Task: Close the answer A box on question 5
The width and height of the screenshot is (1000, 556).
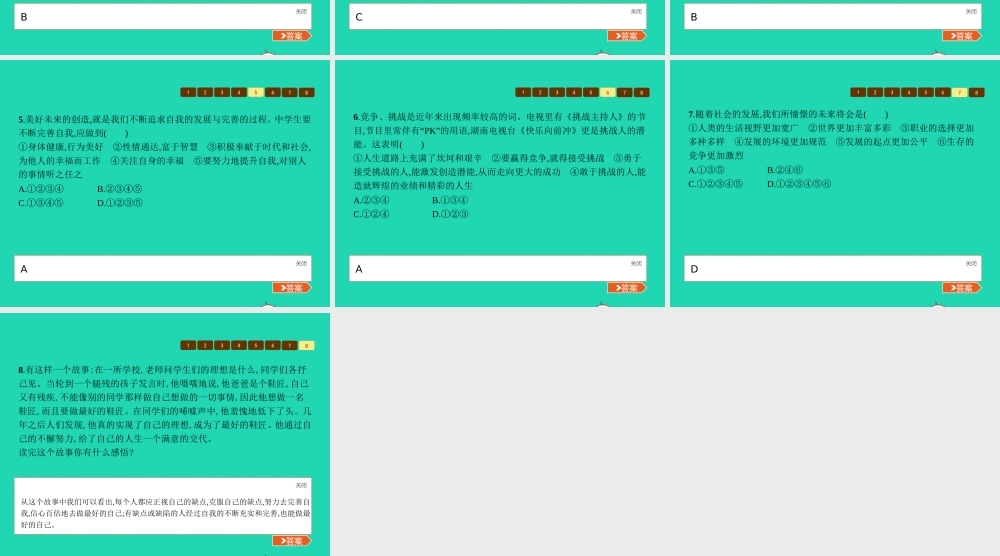Action: (x=301, y=263)
